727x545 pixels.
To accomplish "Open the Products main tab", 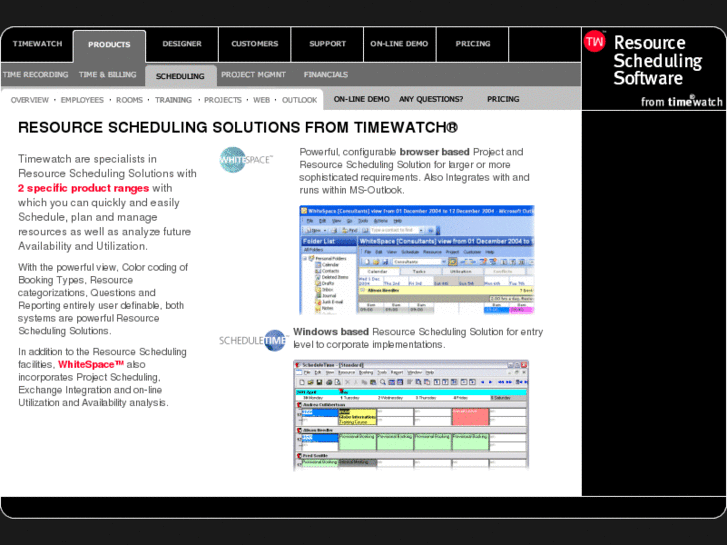I will pyautogui.click(x=109, y=45).
